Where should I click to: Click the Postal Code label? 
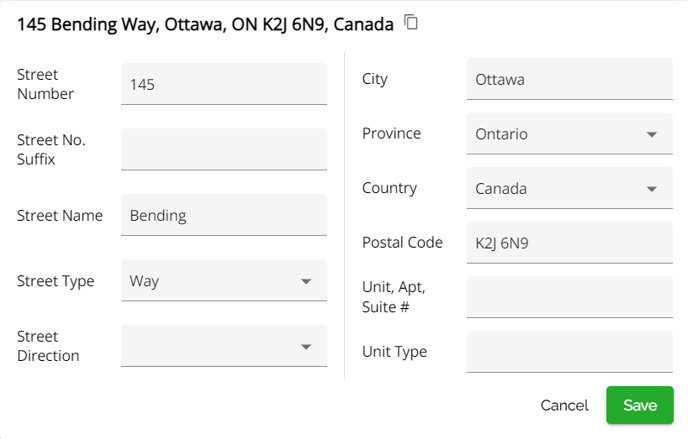click(402, 243)
